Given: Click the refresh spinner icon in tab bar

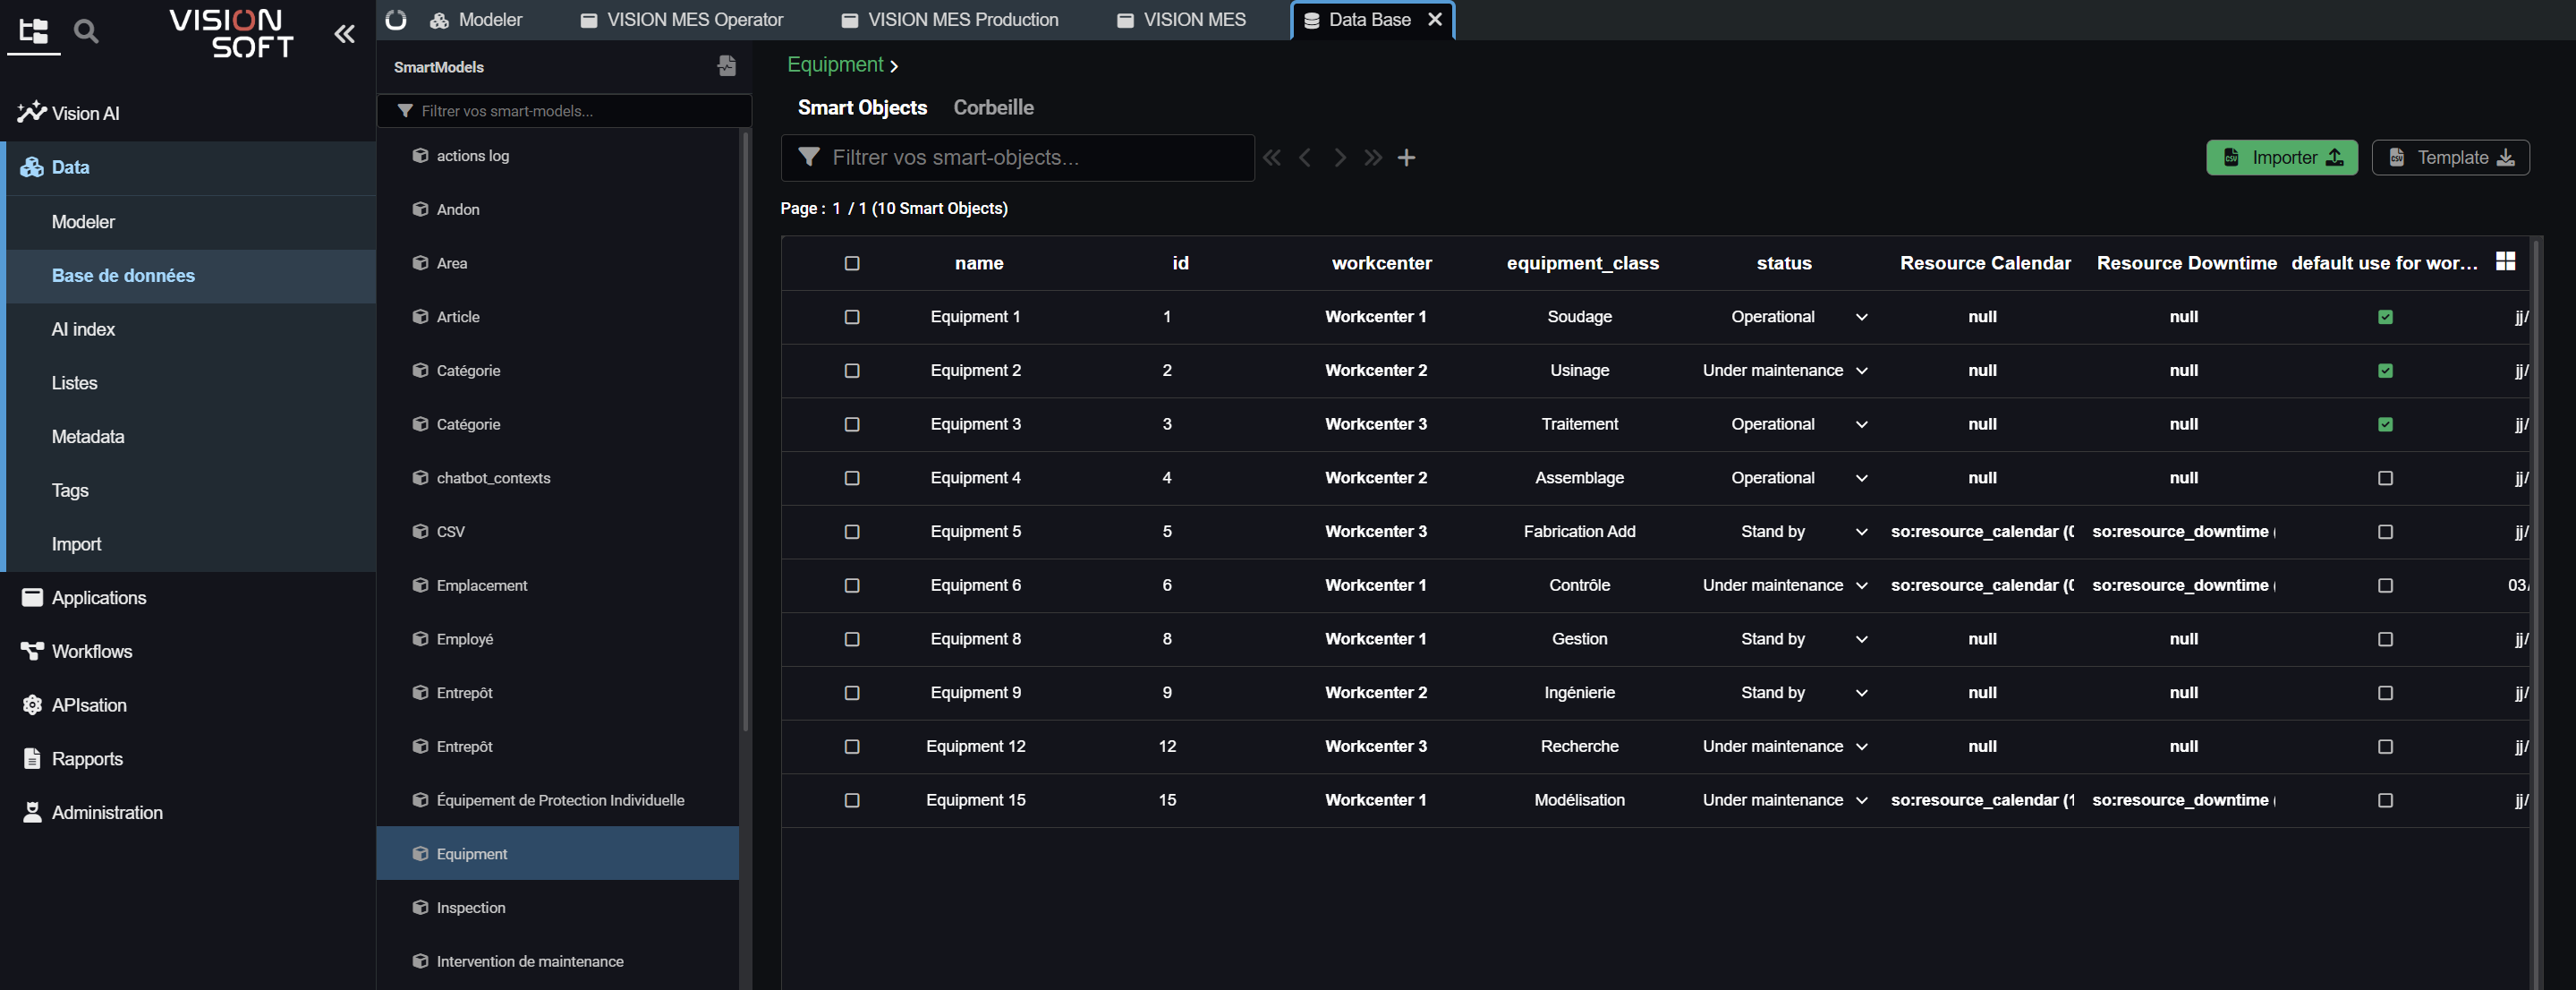Looking at the screenshot, I should tap(396, 20).
